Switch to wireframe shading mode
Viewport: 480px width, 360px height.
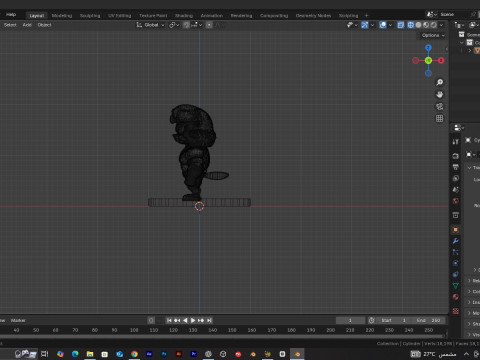411,25
